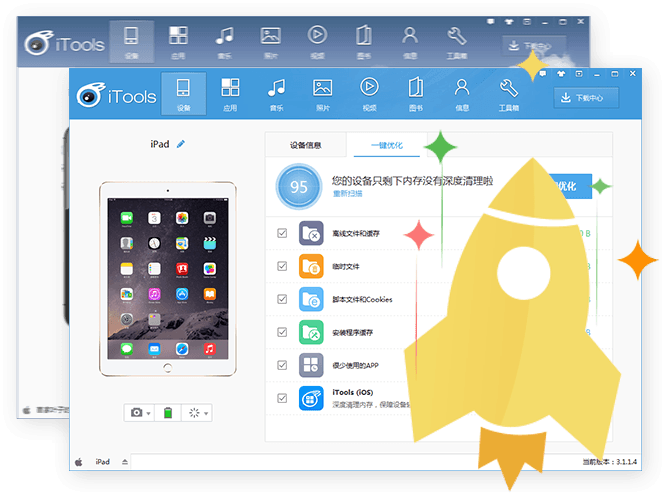This screenshot has height=495, width=665.
Task: Click 设备 in the back iTools window
Action: click(131, 42)
